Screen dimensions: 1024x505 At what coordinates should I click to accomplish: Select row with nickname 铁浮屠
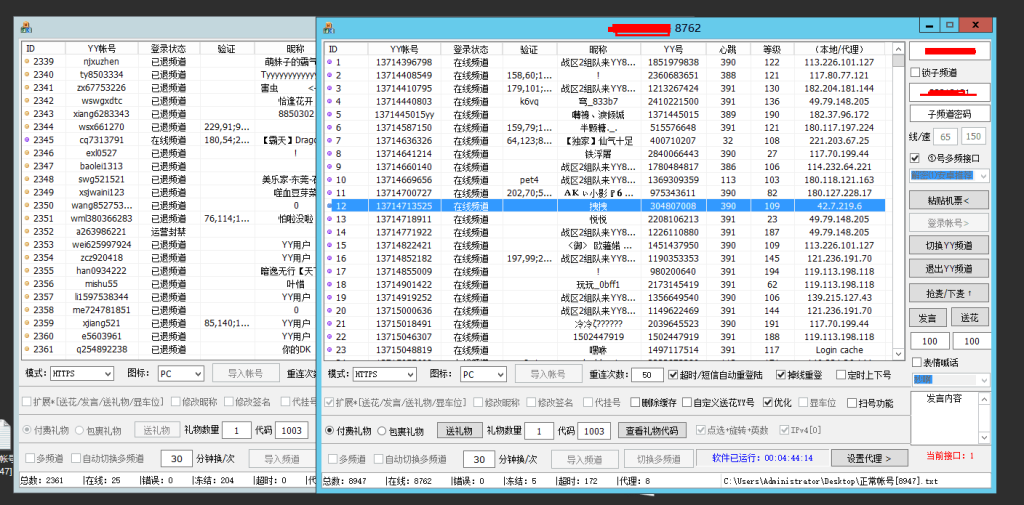605,154
